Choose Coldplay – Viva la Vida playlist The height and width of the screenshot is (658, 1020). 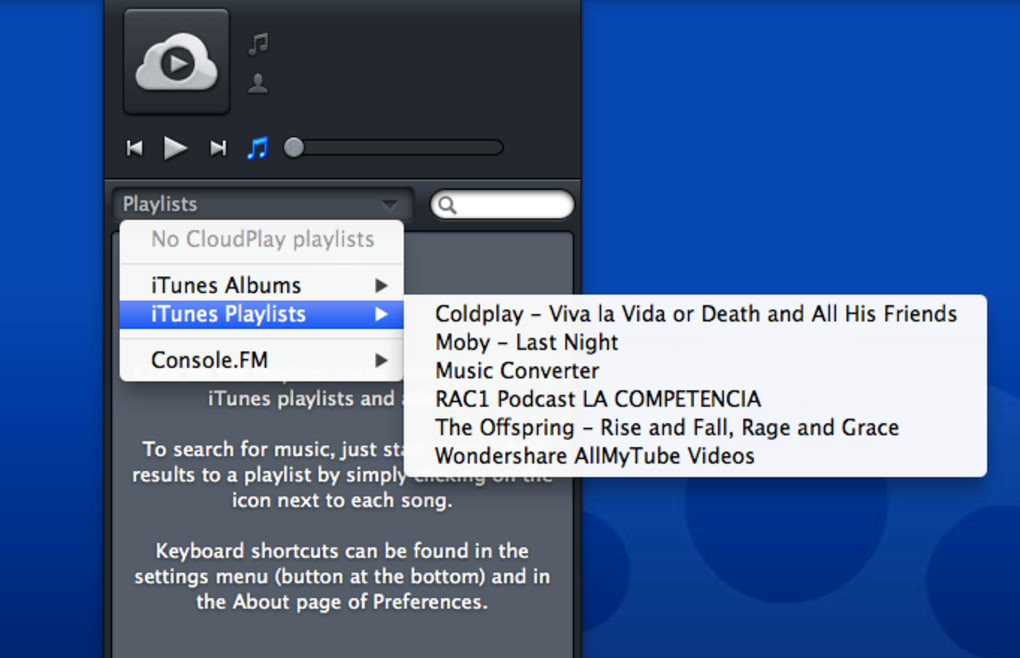pos(695,314)
